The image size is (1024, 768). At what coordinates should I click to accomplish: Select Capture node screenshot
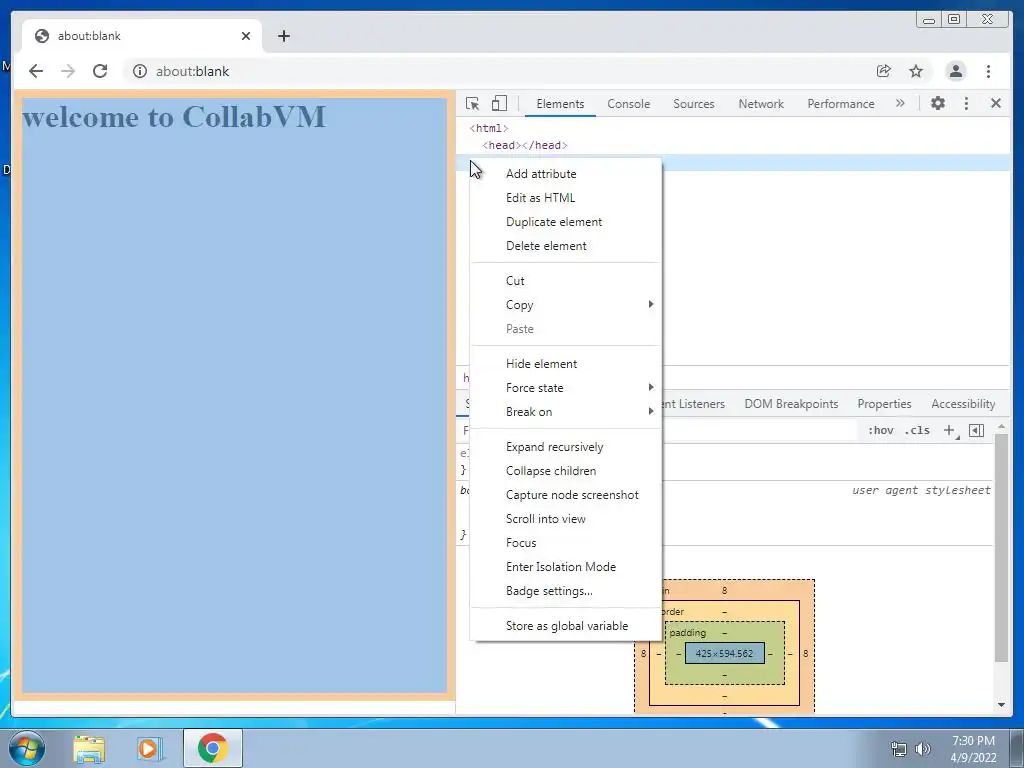pyautogui.click(x=566, y=495)
